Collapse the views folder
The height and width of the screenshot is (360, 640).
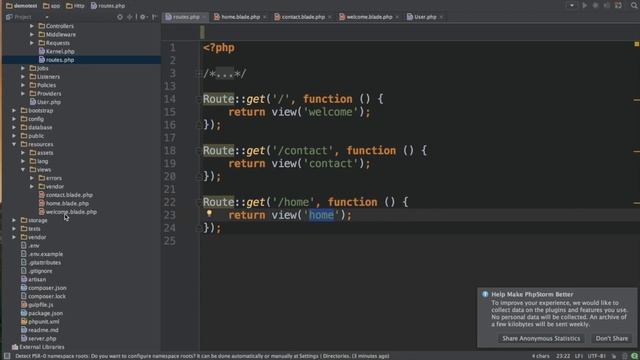coord(23,170)
